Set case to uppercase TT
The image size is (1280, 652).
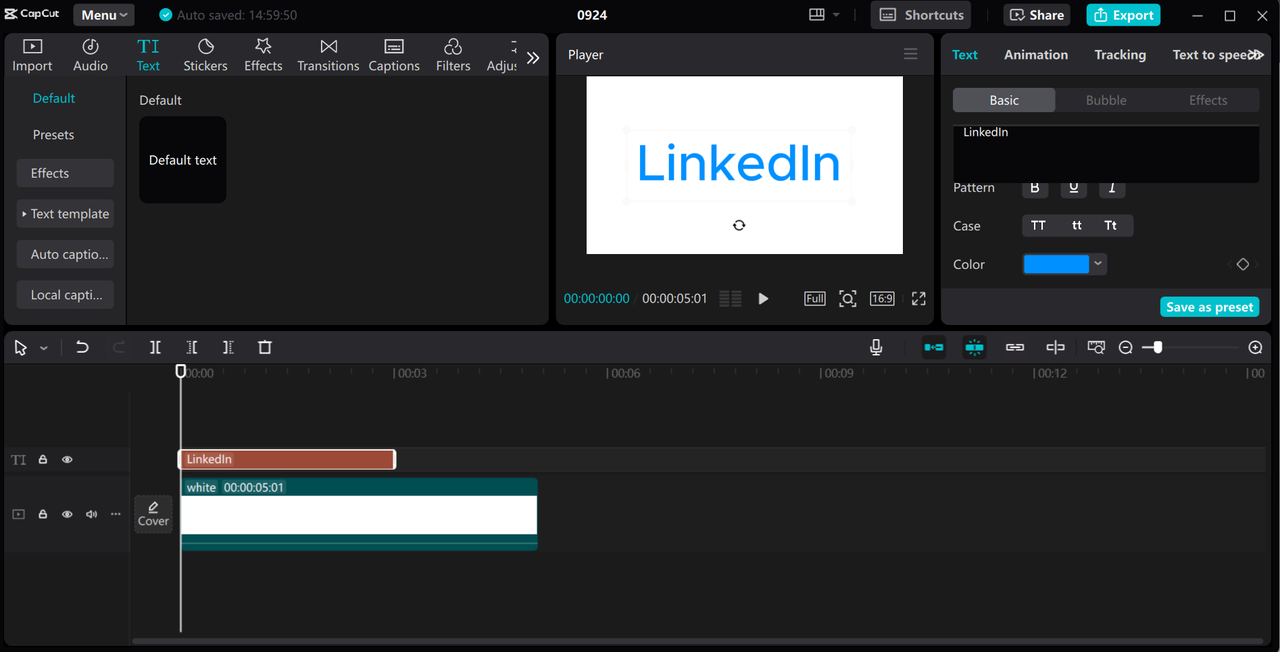[1039, 226]
